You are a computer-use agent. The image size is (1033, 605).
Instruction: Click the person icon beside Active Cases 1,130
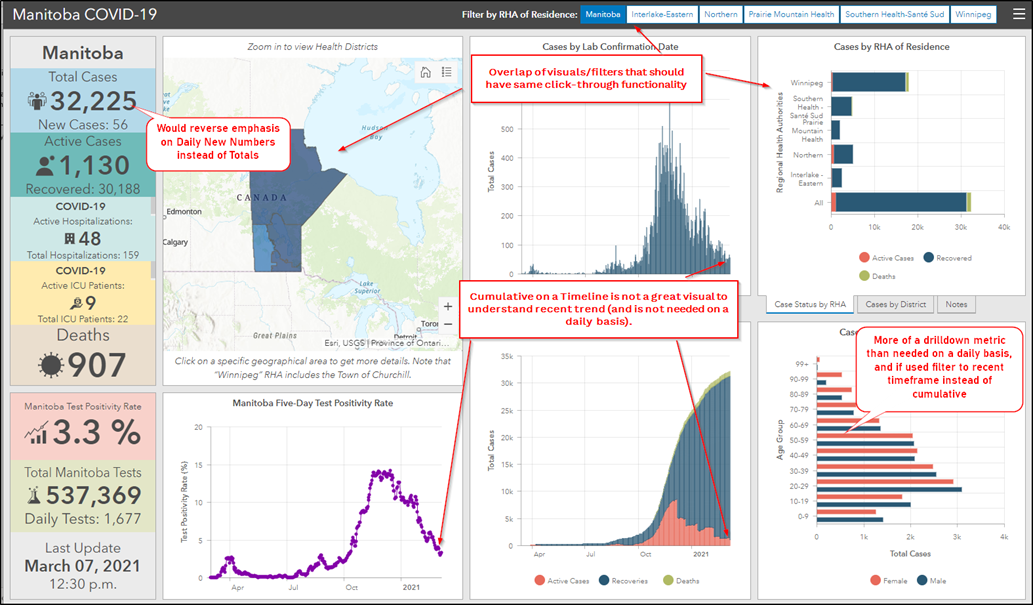[x=45, y=165]
